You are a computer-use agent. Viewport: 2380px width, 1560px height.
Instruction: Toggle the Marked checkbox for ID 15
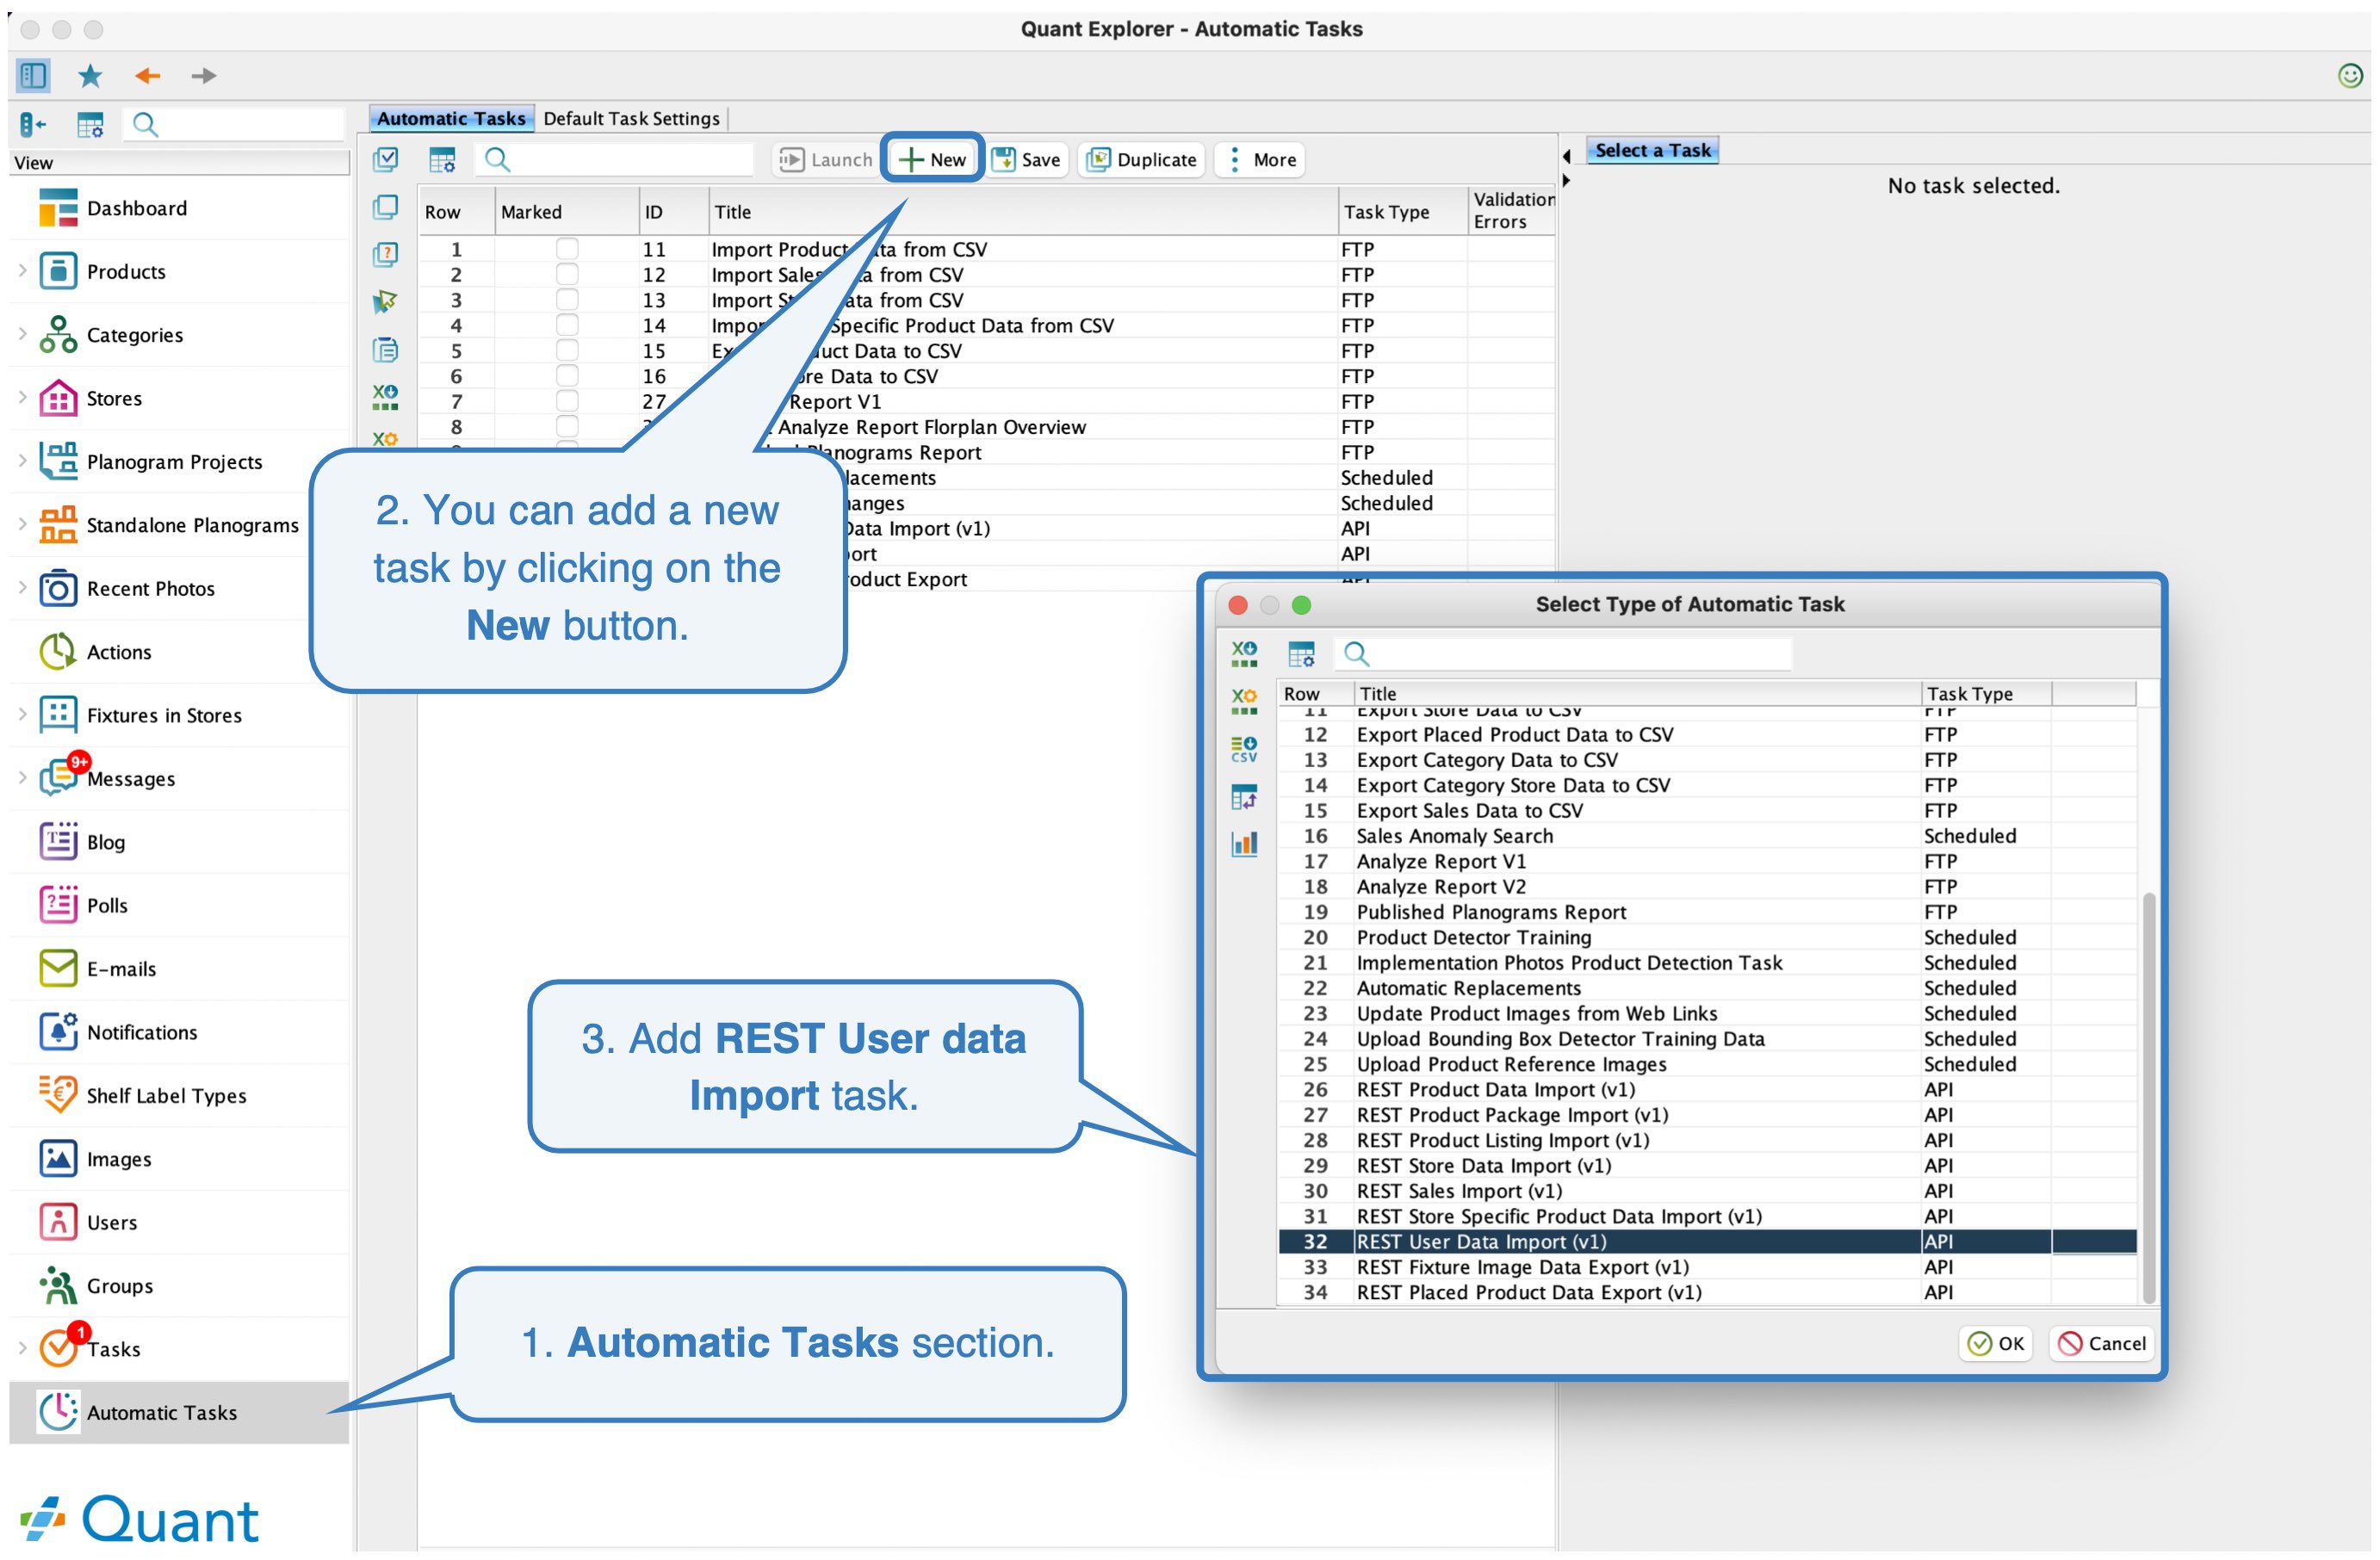pos(567,350)
